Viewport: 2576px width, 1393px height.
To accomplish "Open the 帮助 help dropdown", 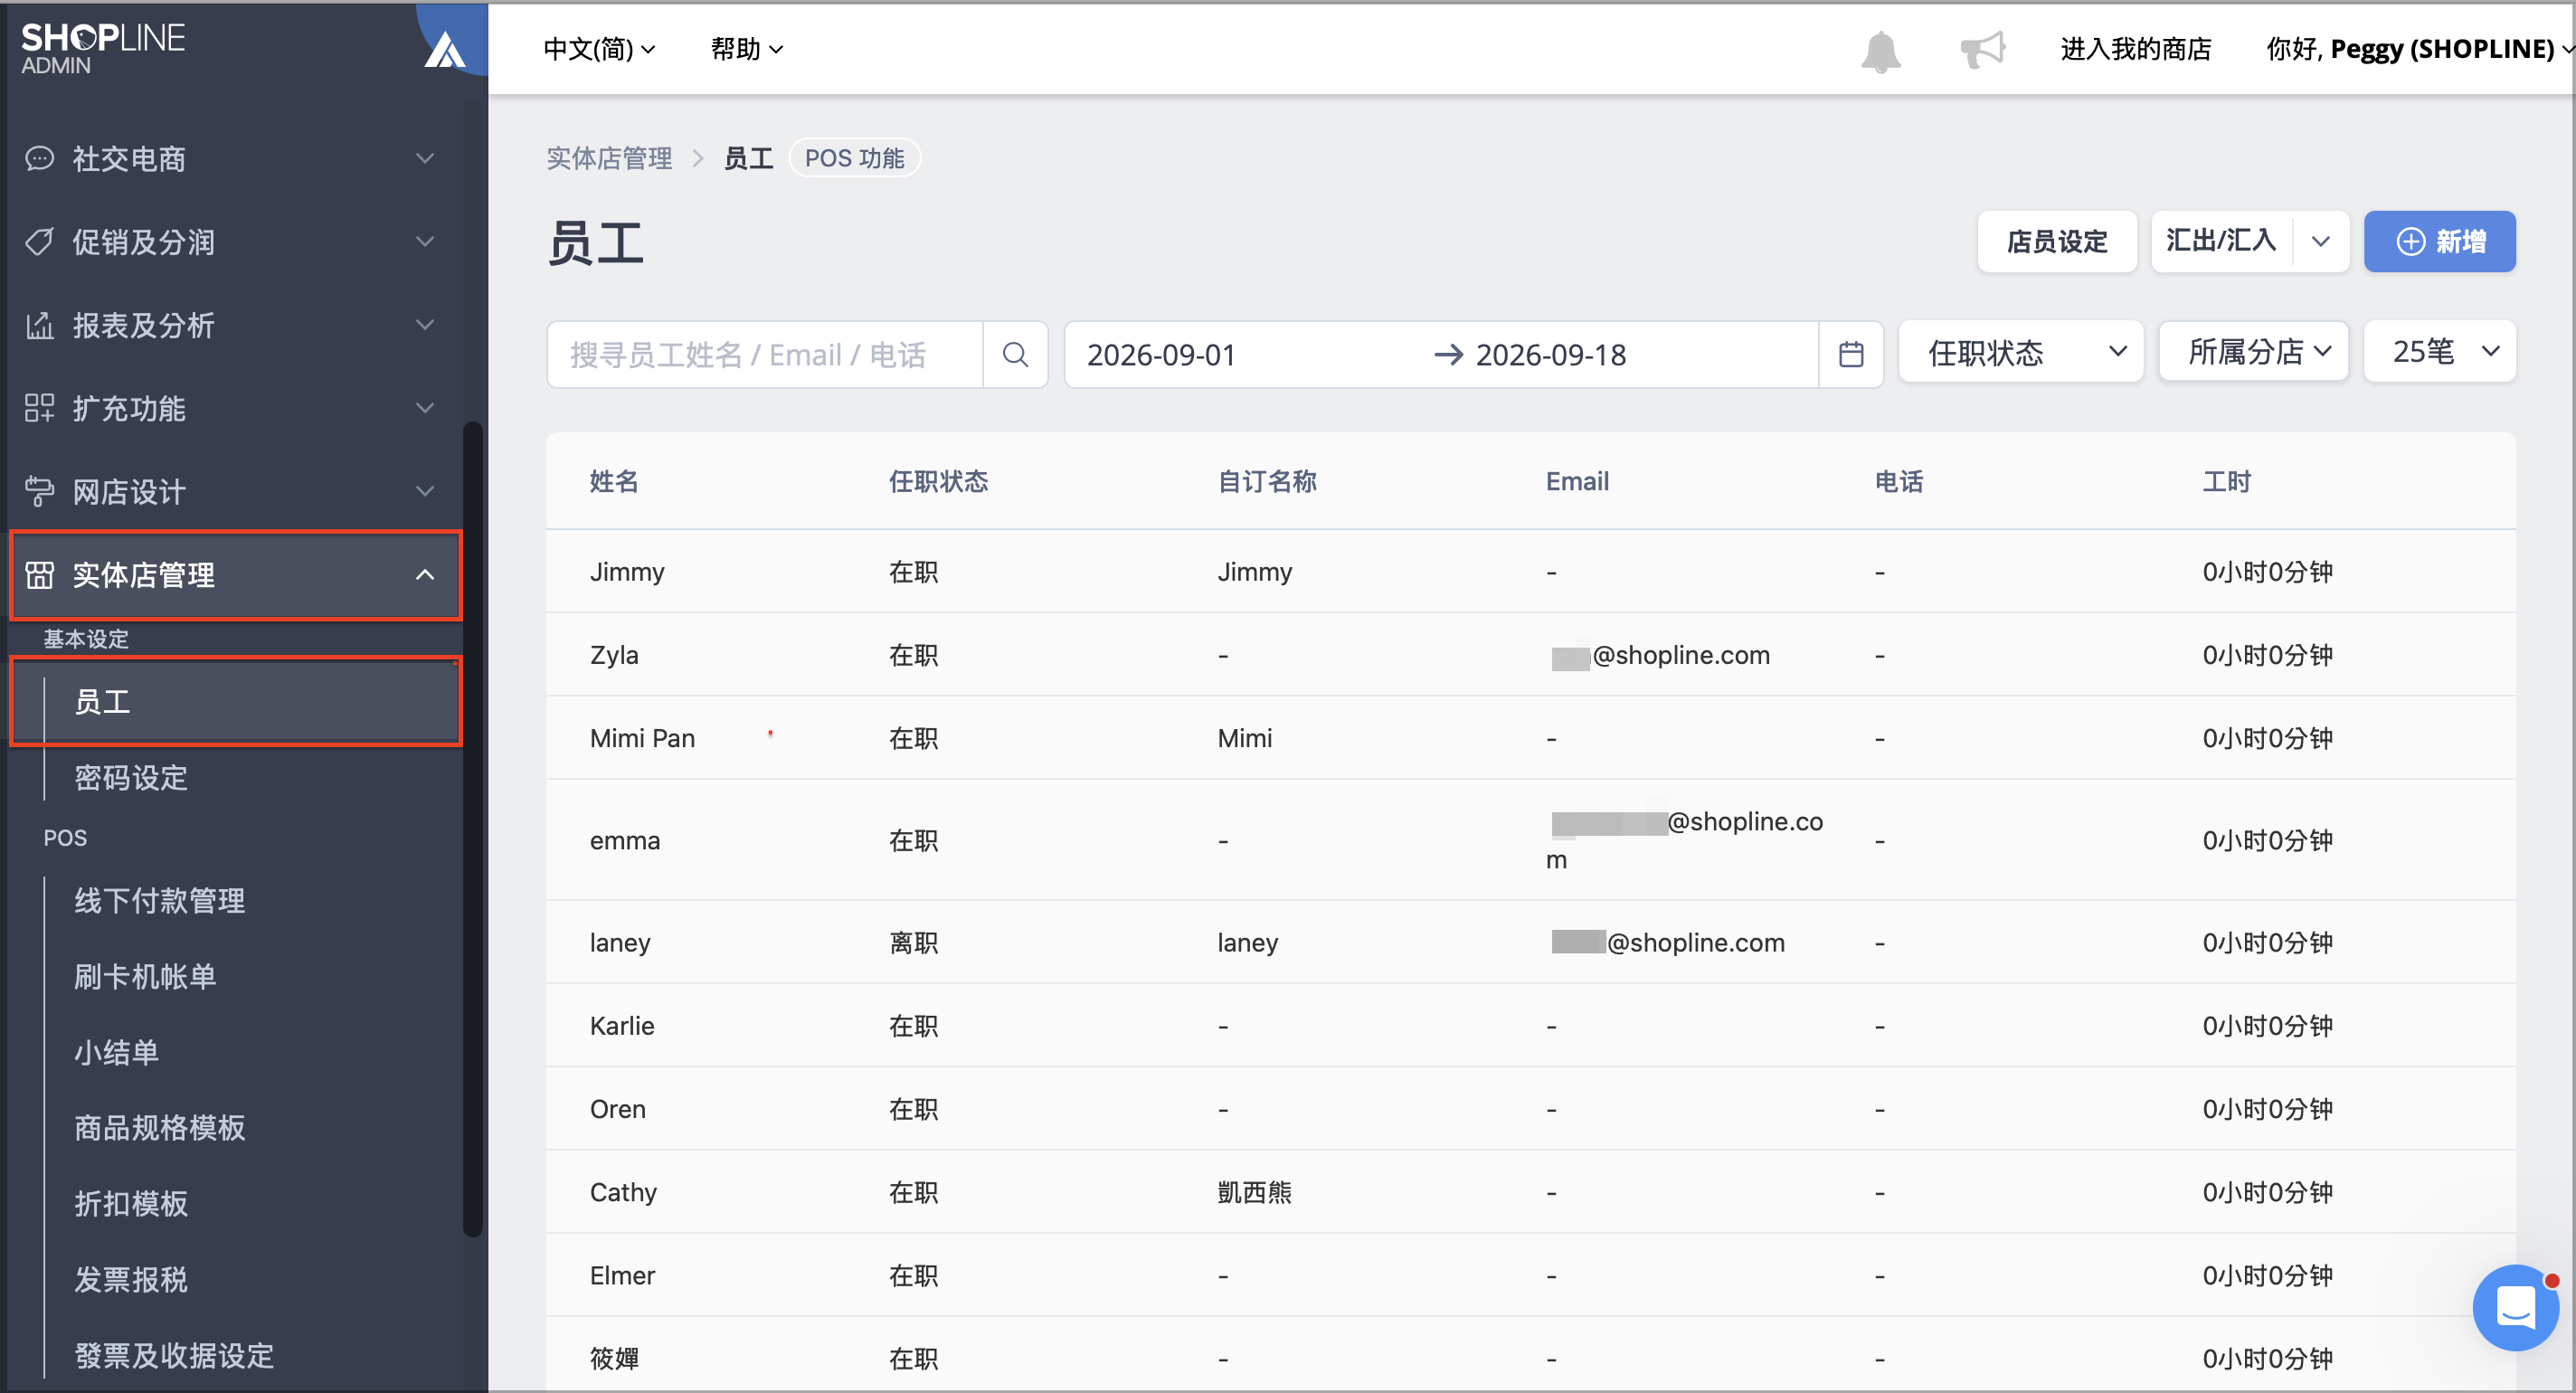I will tap(746, 48).
